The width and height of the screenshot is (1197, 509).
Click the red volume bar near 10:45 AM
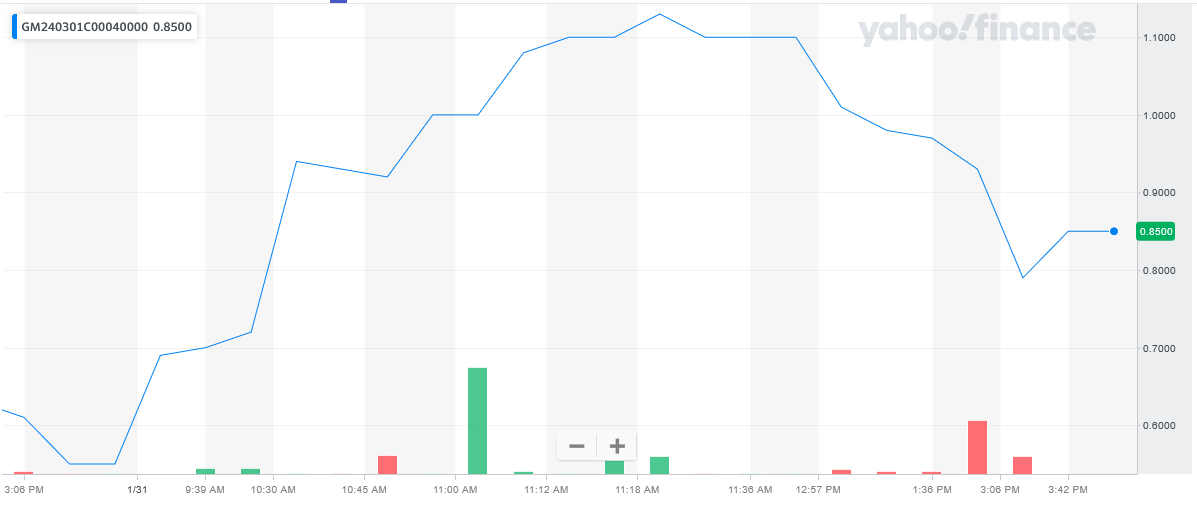[x=387, y=464]
